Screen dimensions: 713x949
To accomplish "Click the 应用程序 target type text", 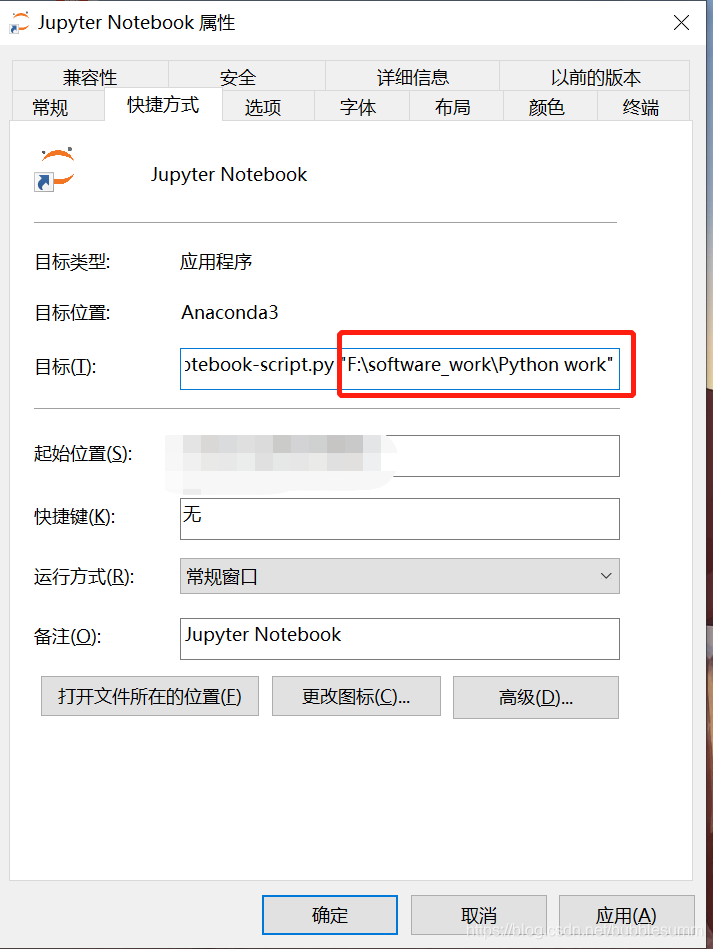I will click(215, 261).
